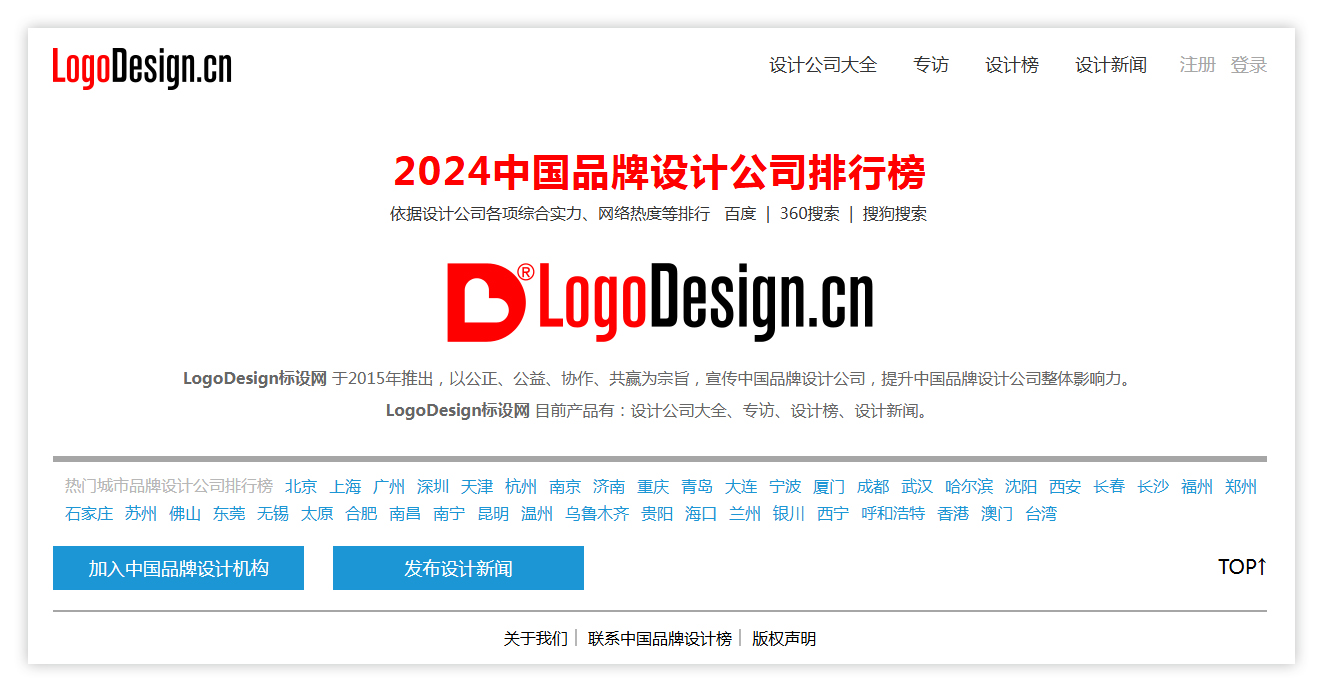The width and height of the screenshot is (1324, 692).
Task: Select the 百度 search link
Action: (740, 214)
